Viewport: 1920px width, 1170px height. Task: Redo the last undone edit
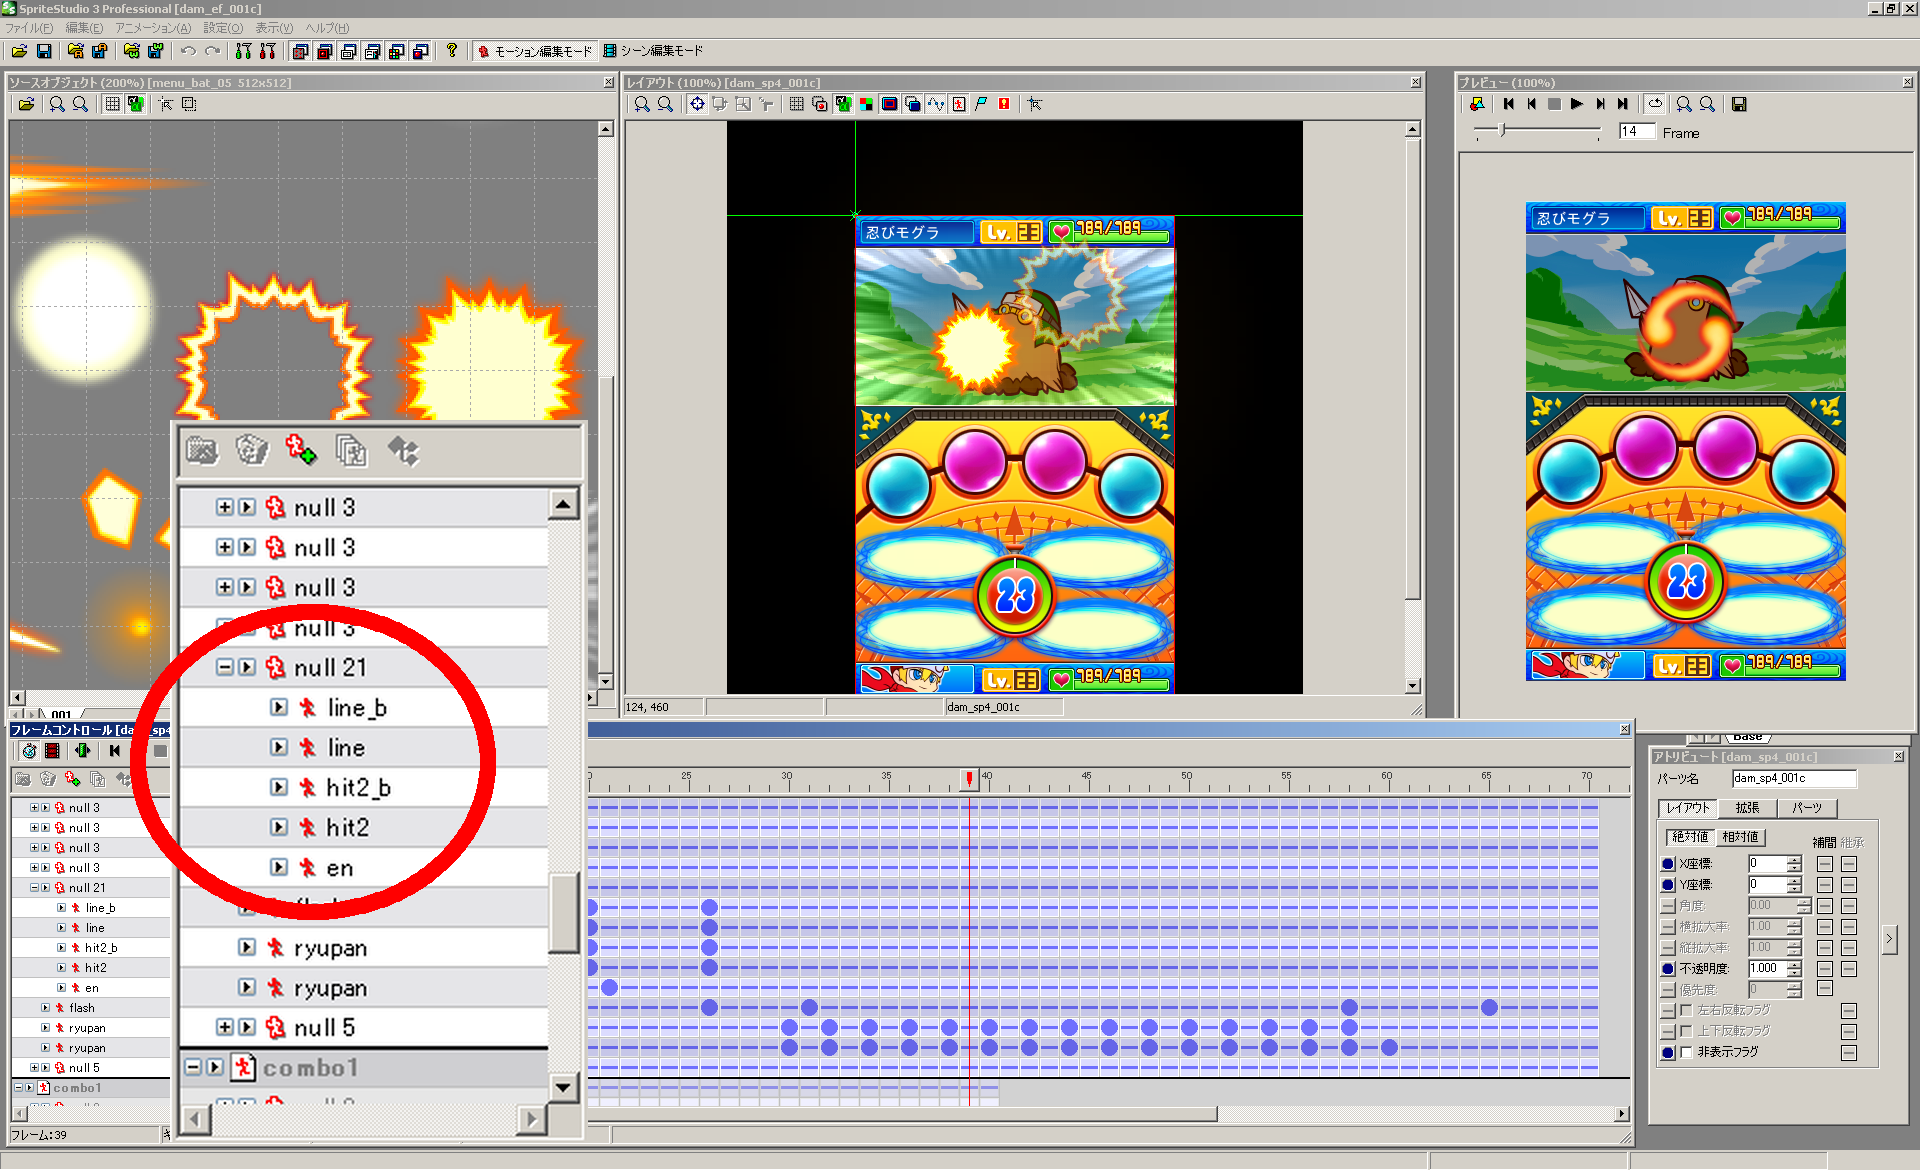tap(212, 51)
